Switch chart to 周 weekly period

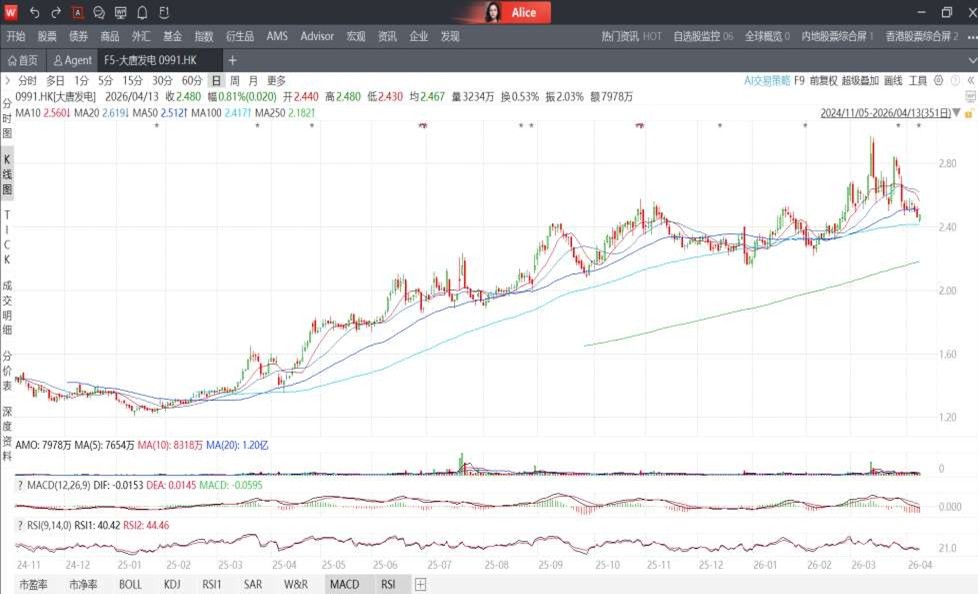point(234,80)
